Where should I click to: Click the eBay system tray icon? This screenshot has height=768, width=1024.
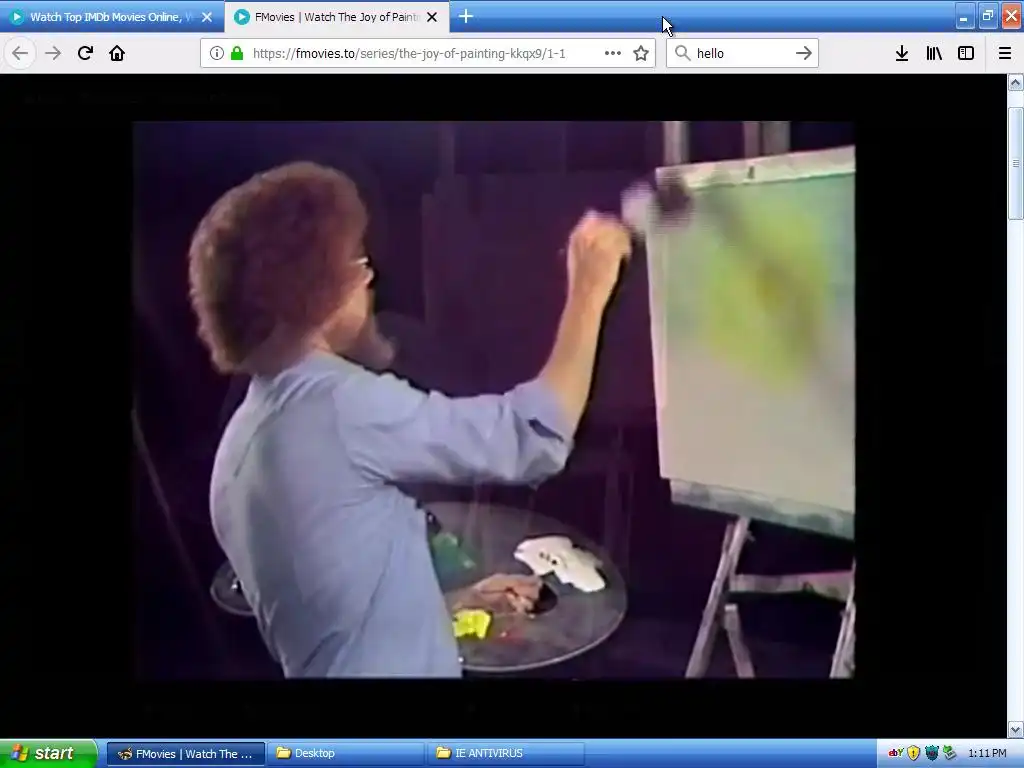(896, 753)
